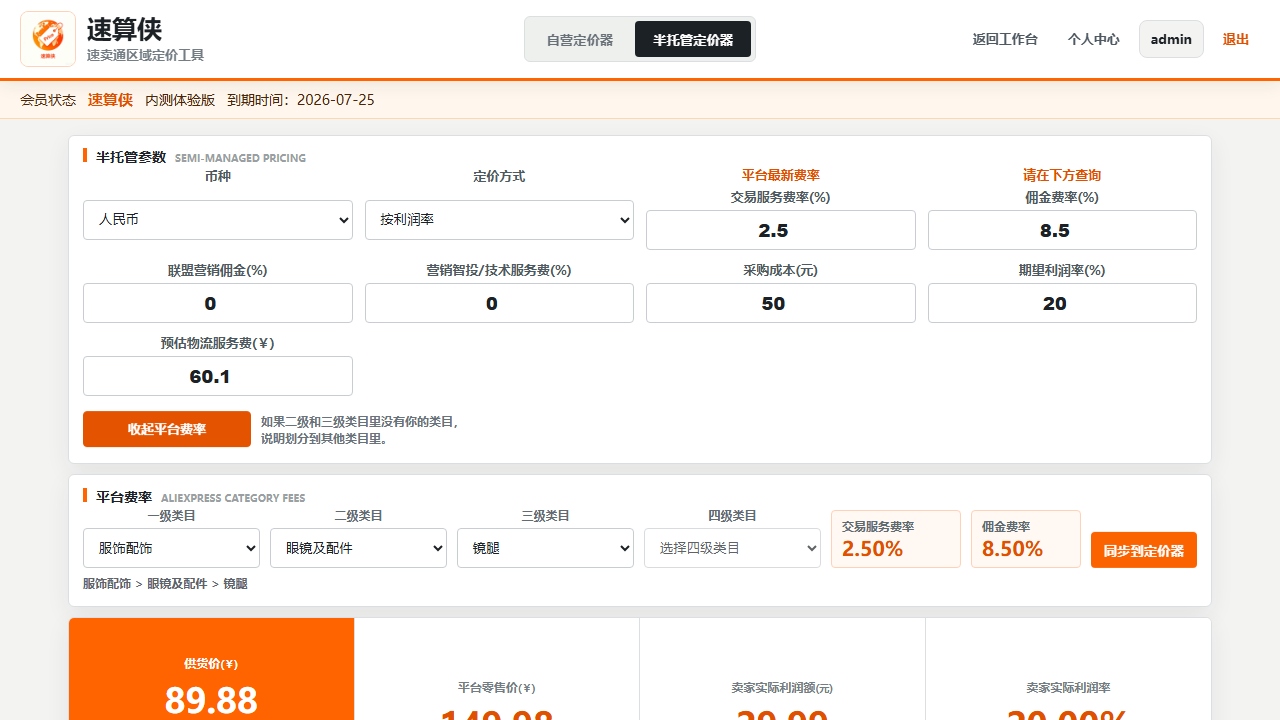Open the 币种 currency dropdown
The image size is (1280, 720).
pyautogui.click(x=218, y=220)
